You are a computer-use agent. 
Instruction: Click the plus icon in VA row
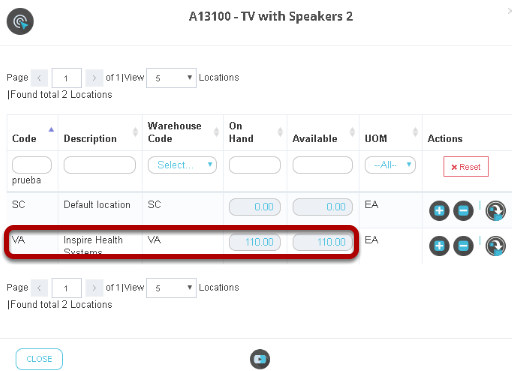click(x=439, y=246)
